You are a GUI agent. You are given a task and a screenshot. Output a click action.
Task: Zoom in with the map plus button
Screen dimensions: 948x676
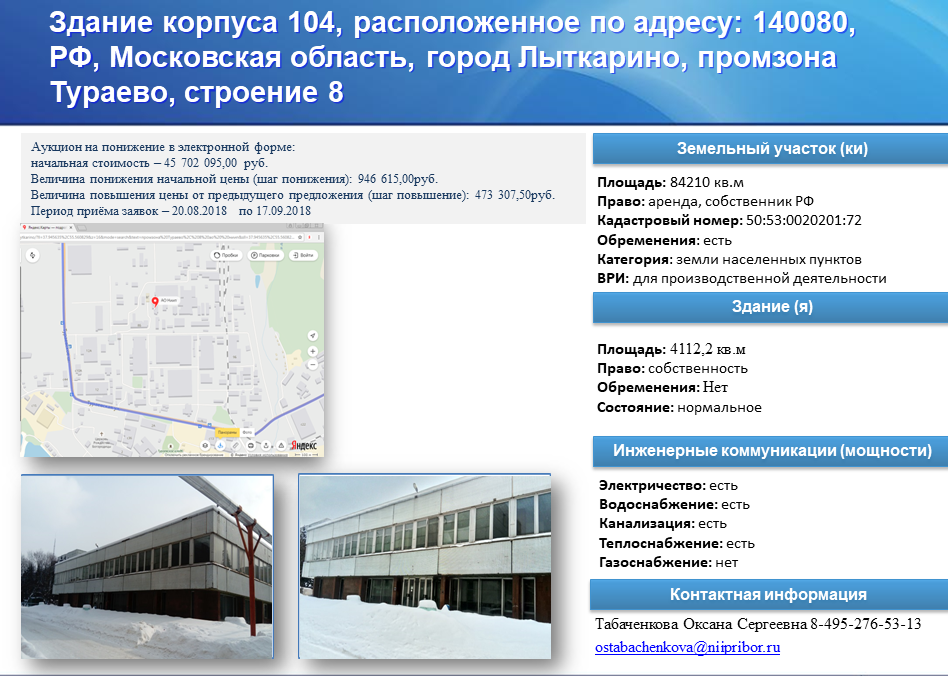(x=313, y=352)
